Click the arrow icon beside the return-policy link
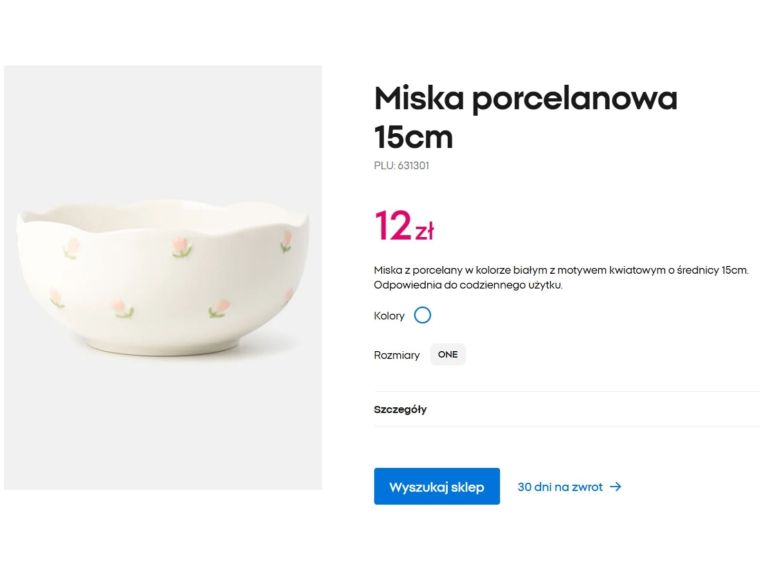Viewport: 760px width, 570px height. coord(616,487)
